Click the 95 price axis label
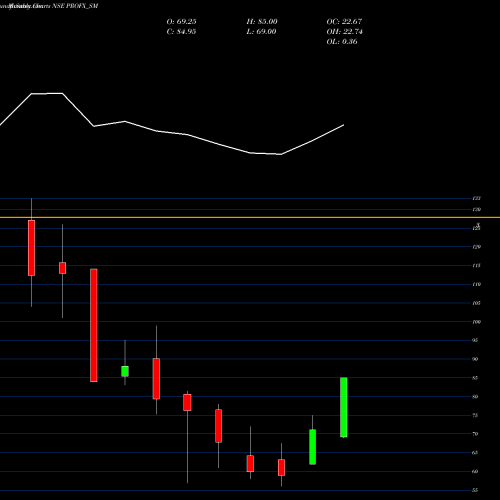This screenshot has width=500, height=500. click(475, 340)
